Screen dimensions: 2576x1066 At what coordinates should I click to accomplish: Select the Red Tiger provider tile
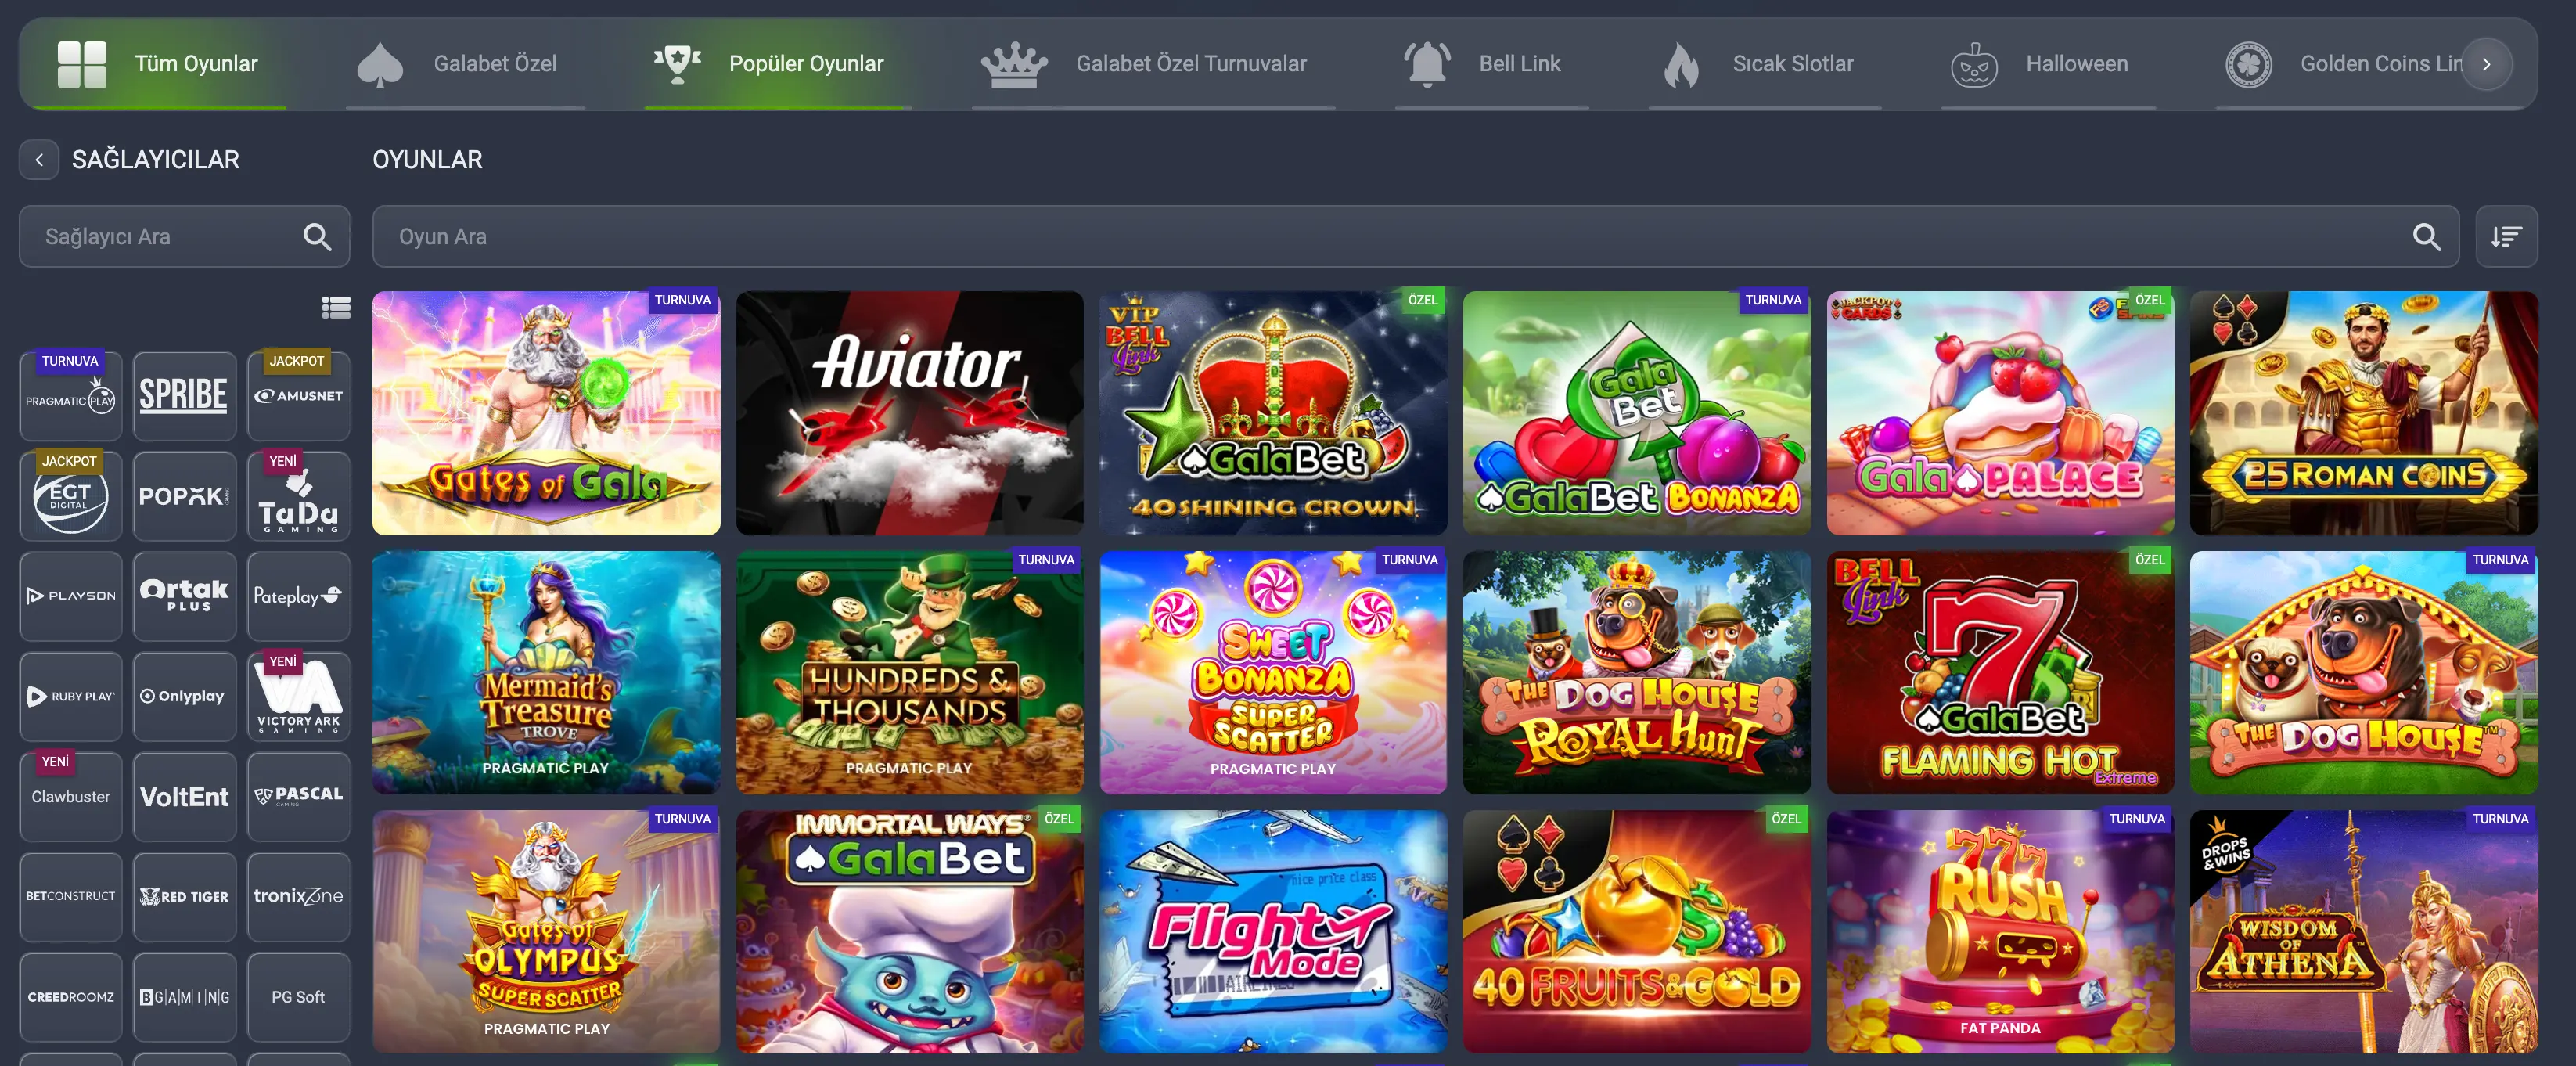(x=184, y=897)
